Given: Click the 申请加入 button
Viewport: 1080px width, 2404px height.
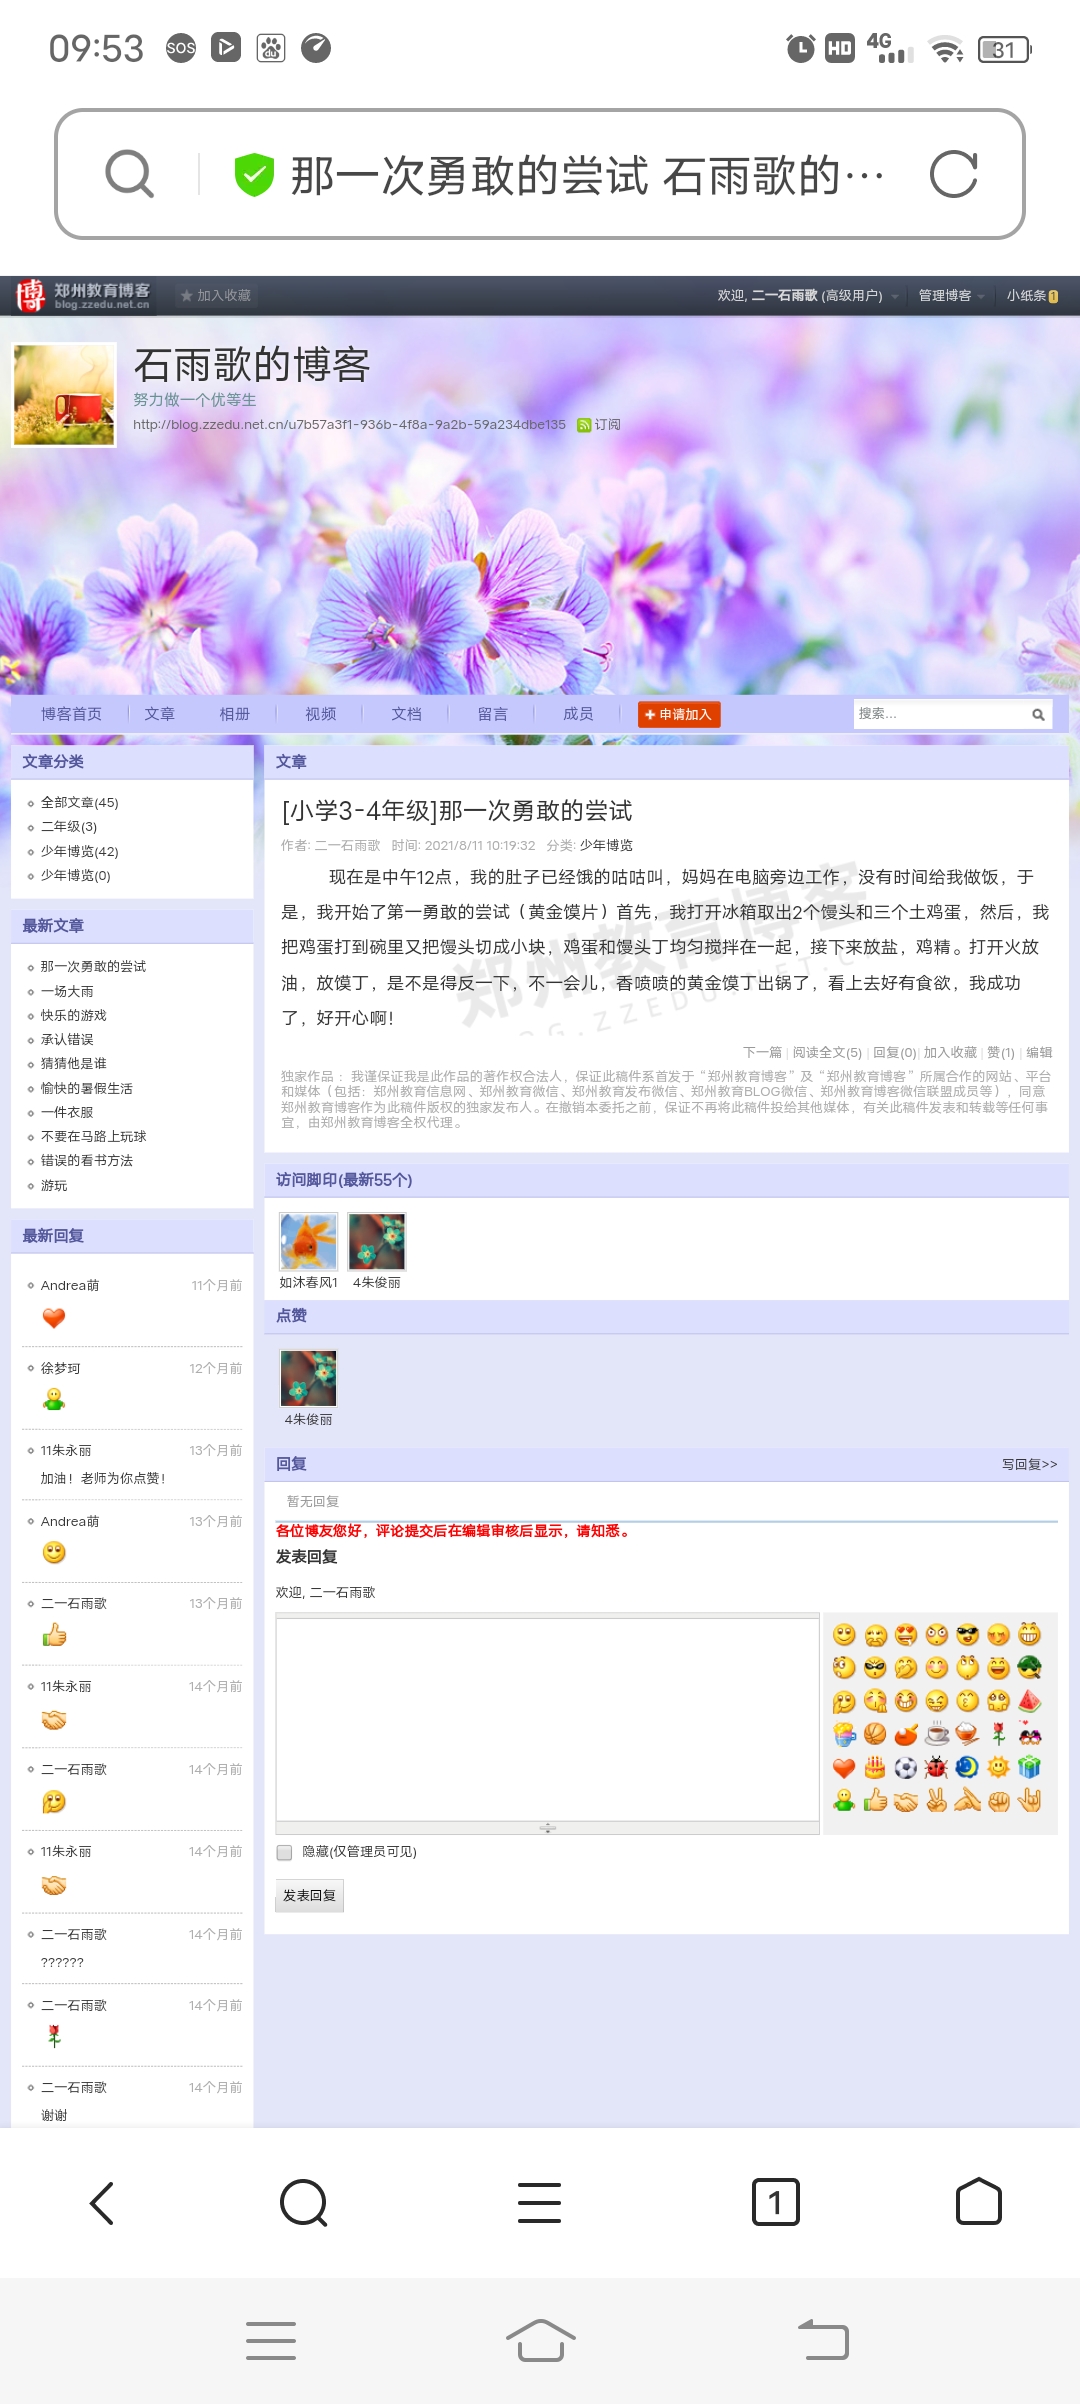Looking at the screenshot, I should click(x=679, y=714).
